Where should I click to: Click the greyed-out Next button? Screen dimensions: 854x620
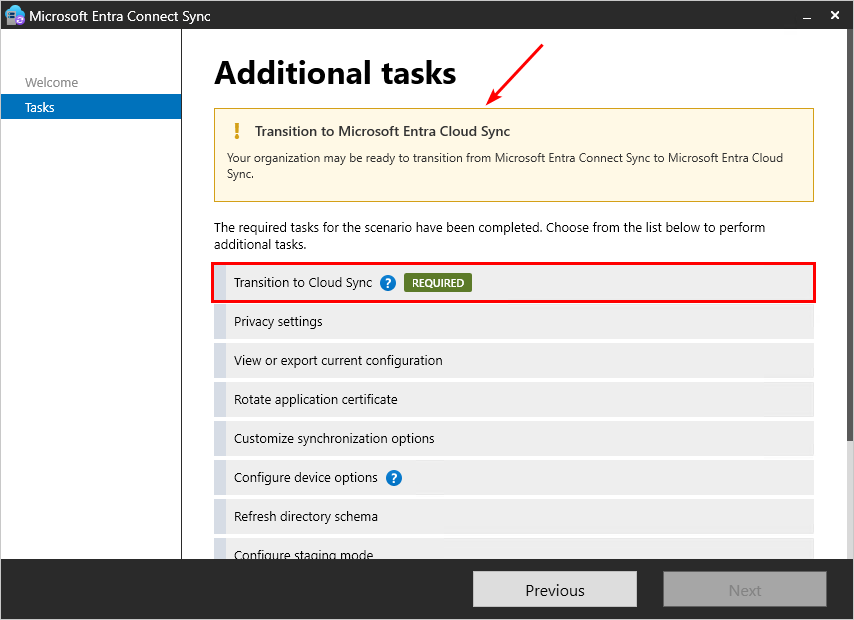coord(745,589)
